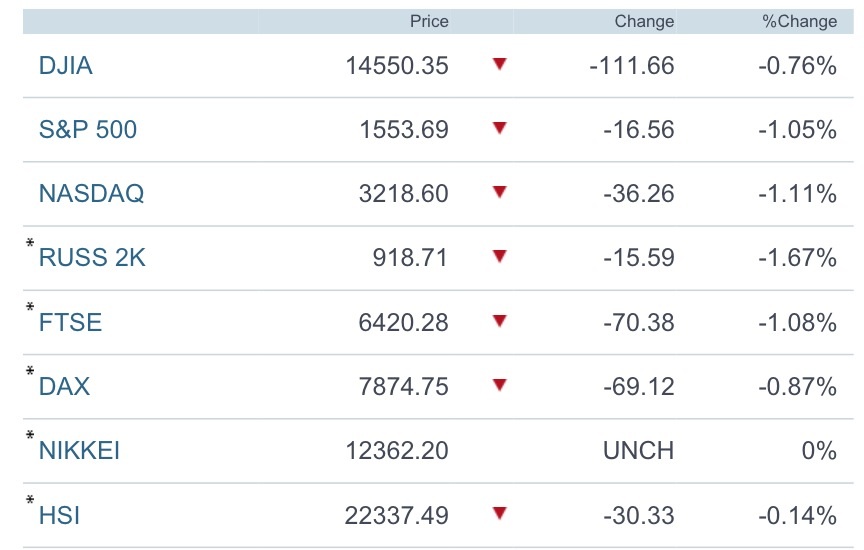Go to the FTSE index page

pos(70,322)
